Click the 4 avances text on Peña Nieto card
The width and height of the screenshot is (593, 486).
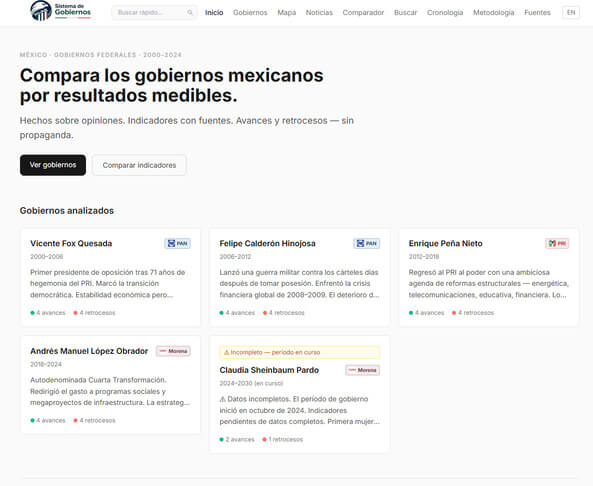430,313
